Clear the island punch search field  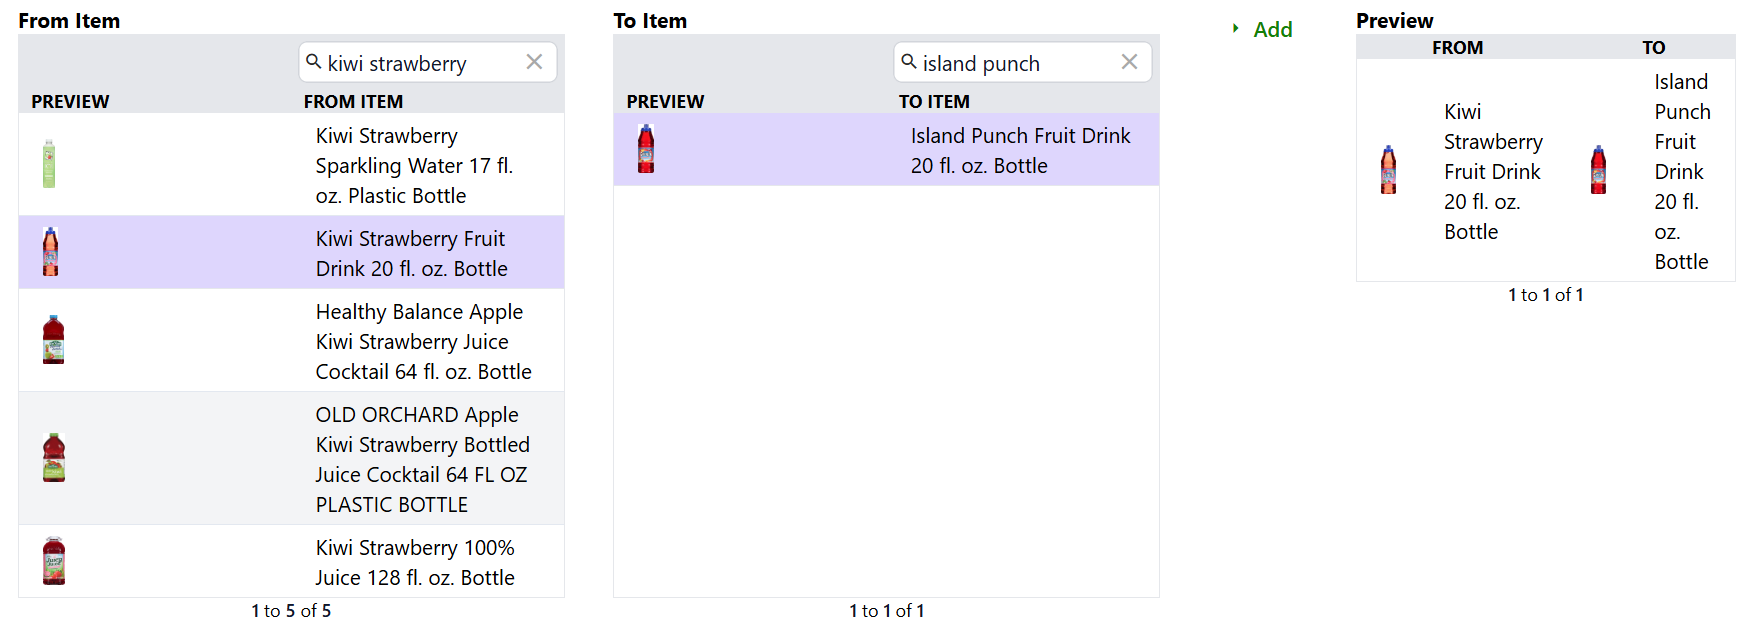(x=1129, y=62)
